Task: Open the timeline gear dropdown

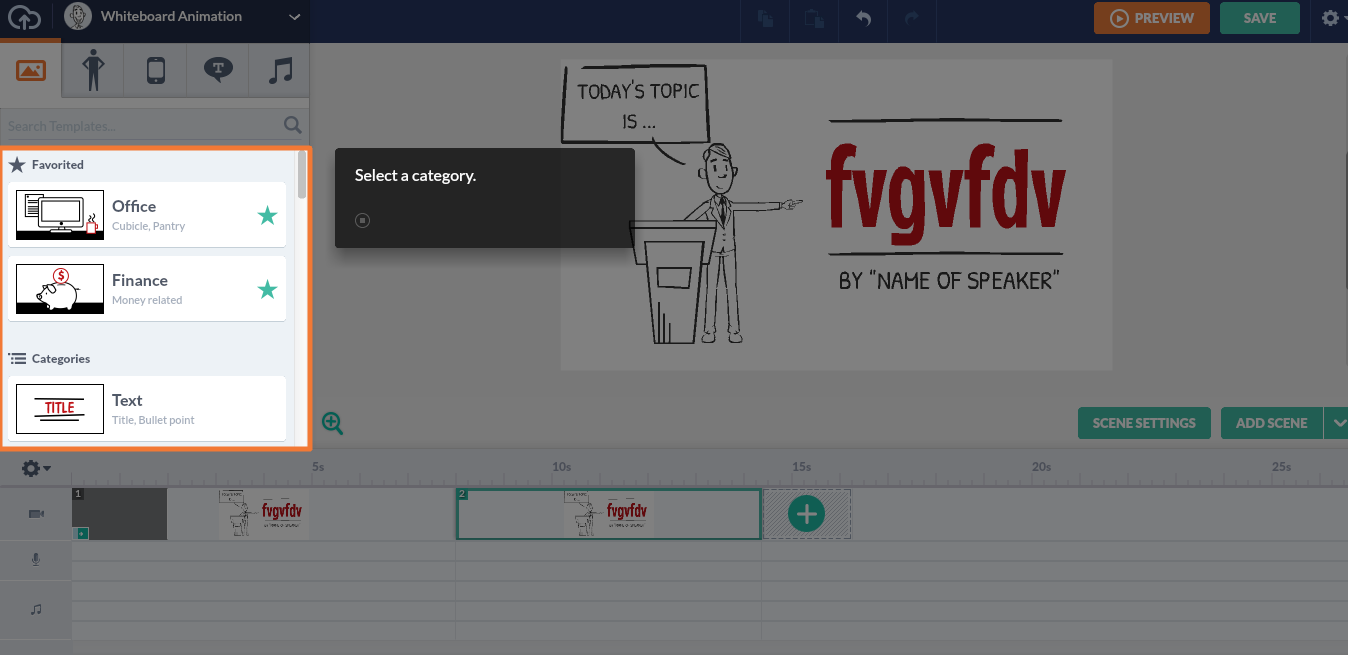Action: [x=34, y=467]
